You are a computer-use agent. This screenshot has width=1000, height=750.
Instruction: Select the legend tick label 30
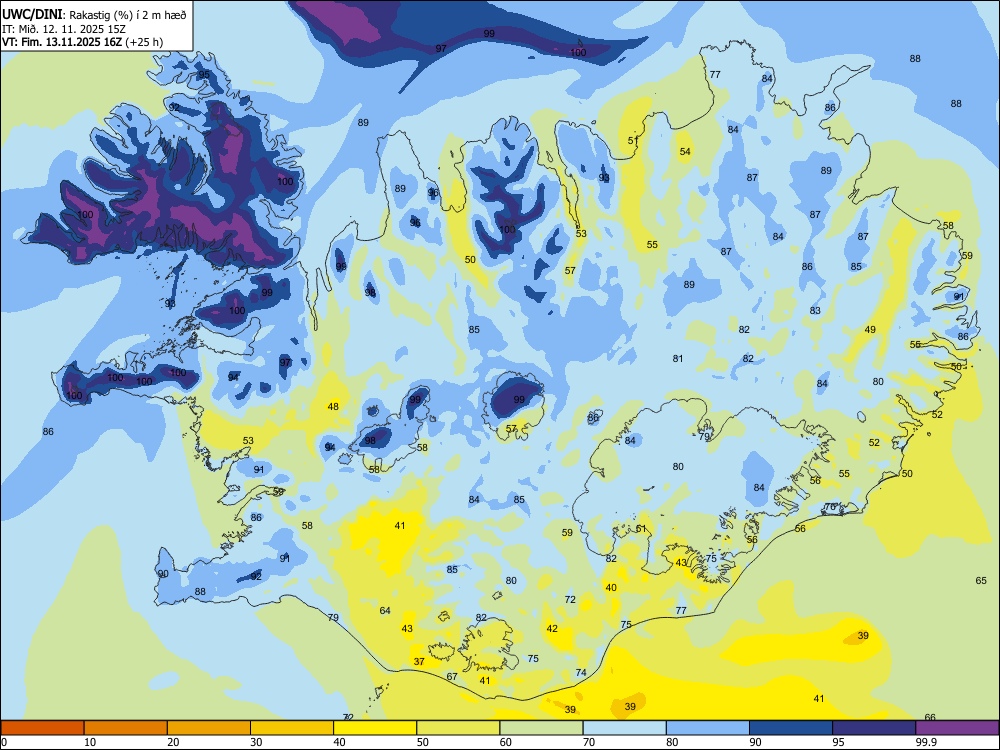tap(256, 742)
